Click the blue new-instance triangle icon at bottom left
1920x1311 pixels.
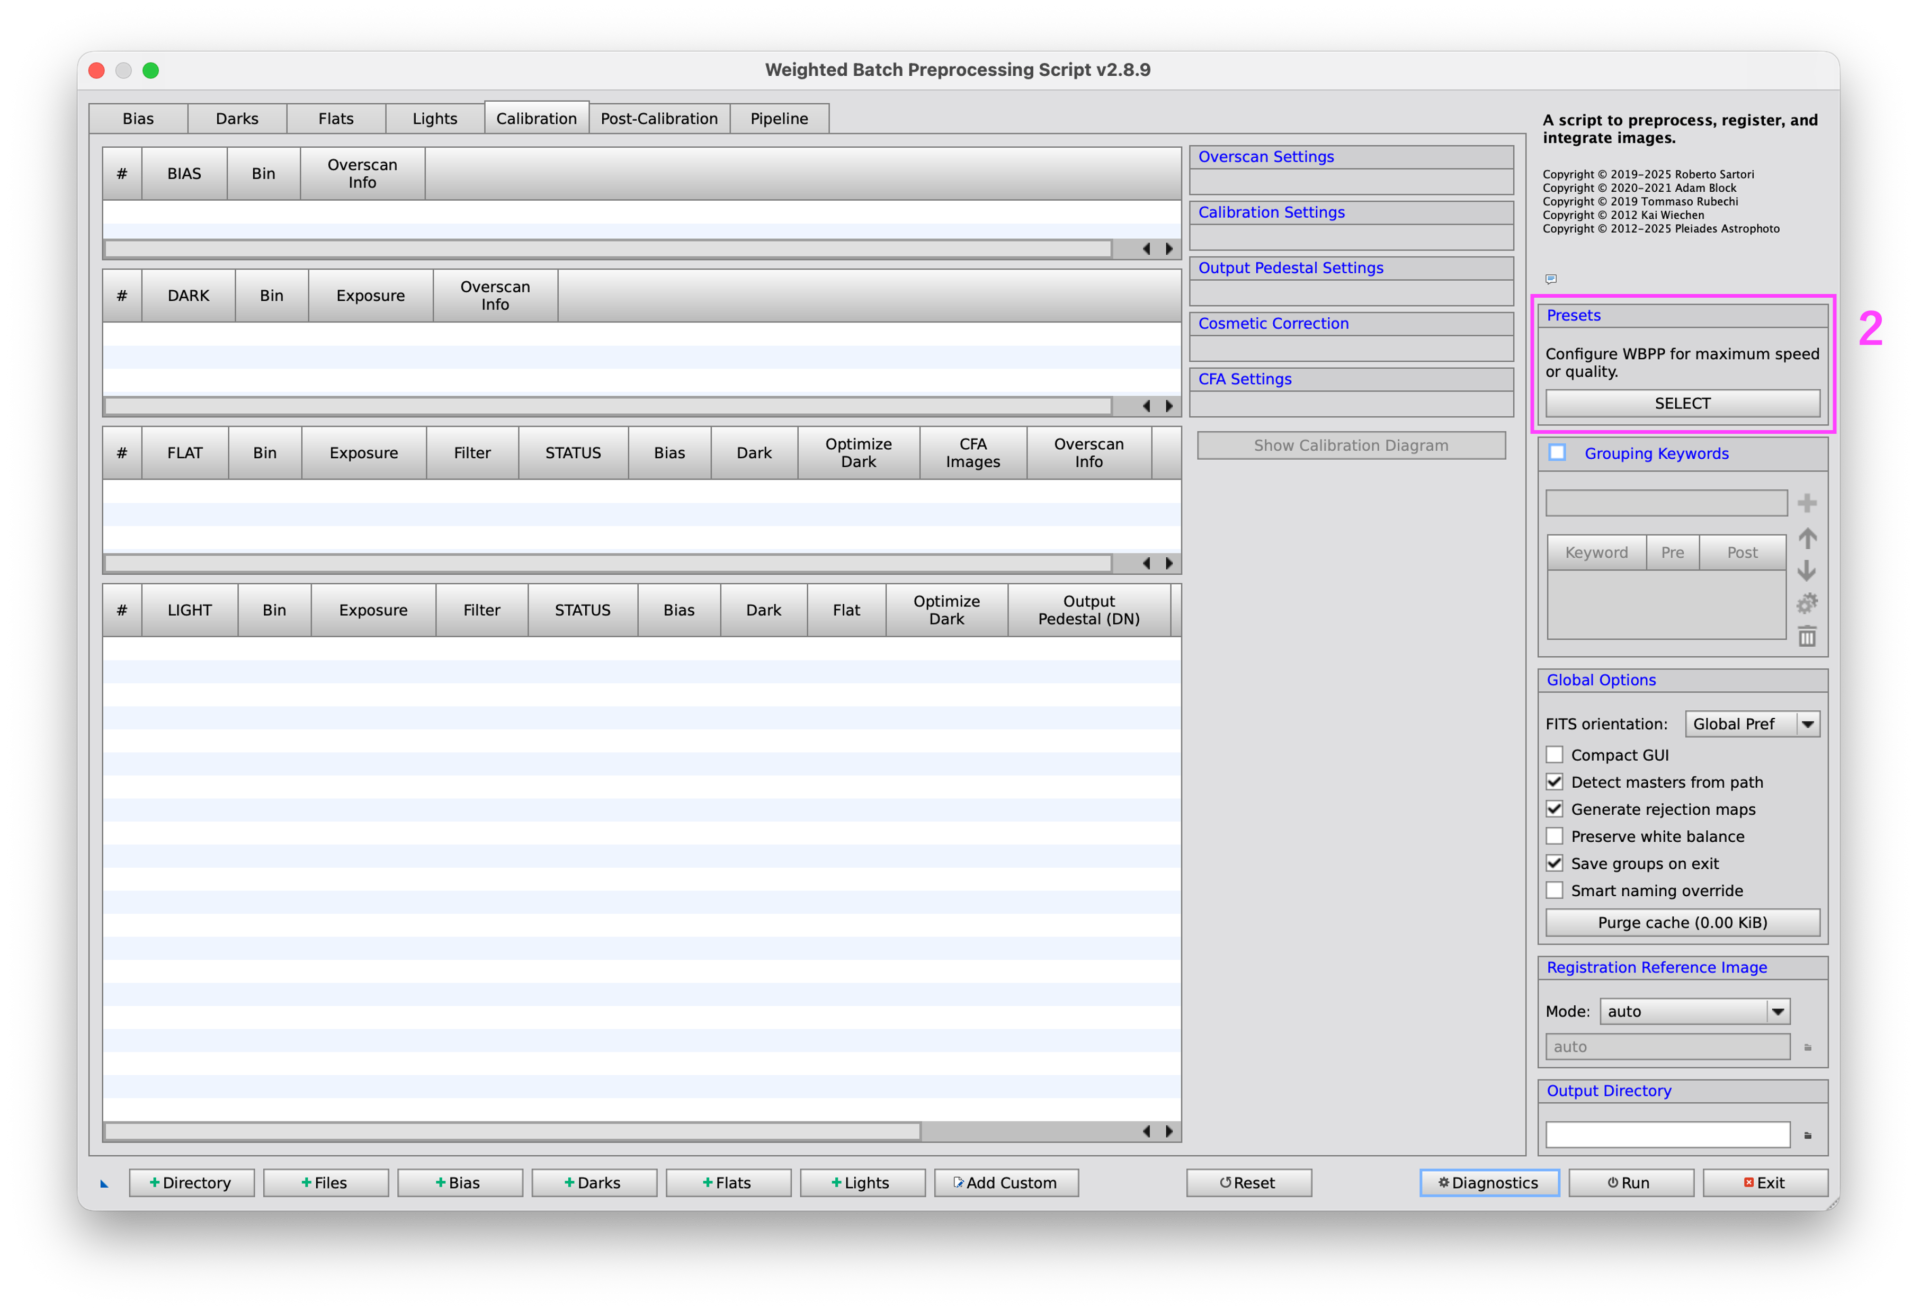(x=104, y=1184)
